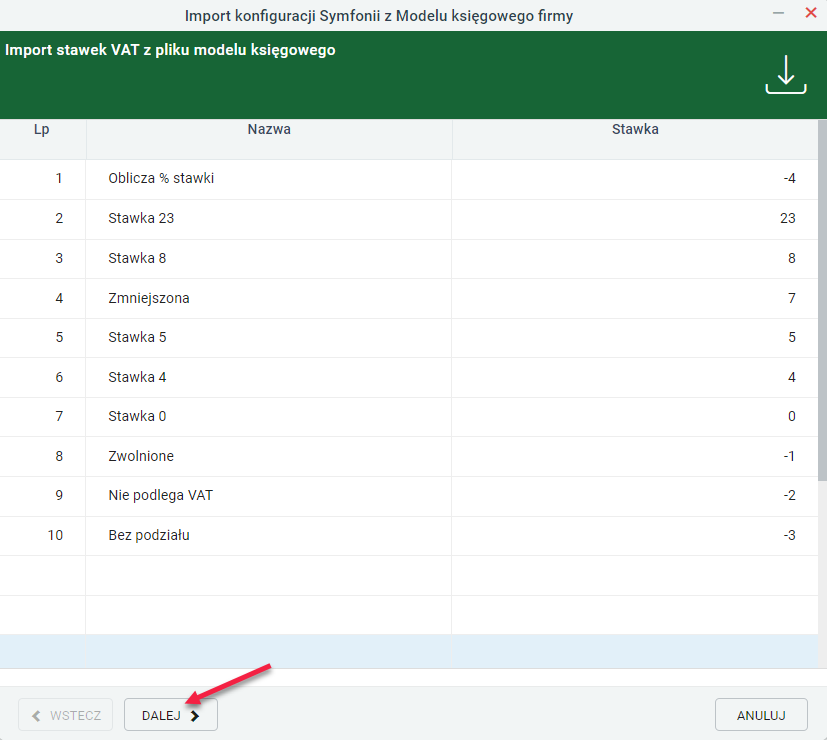The width and height of the screenshot is (827, 740).
Task: Click the Lp cell in the Stawka 5 row
Action: coord(42,338)
